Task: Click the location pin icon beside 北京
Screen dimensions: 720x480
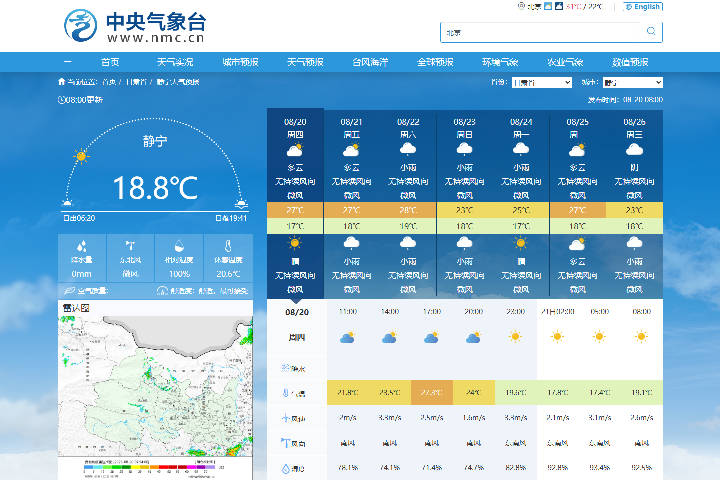Action: [521, 6]
